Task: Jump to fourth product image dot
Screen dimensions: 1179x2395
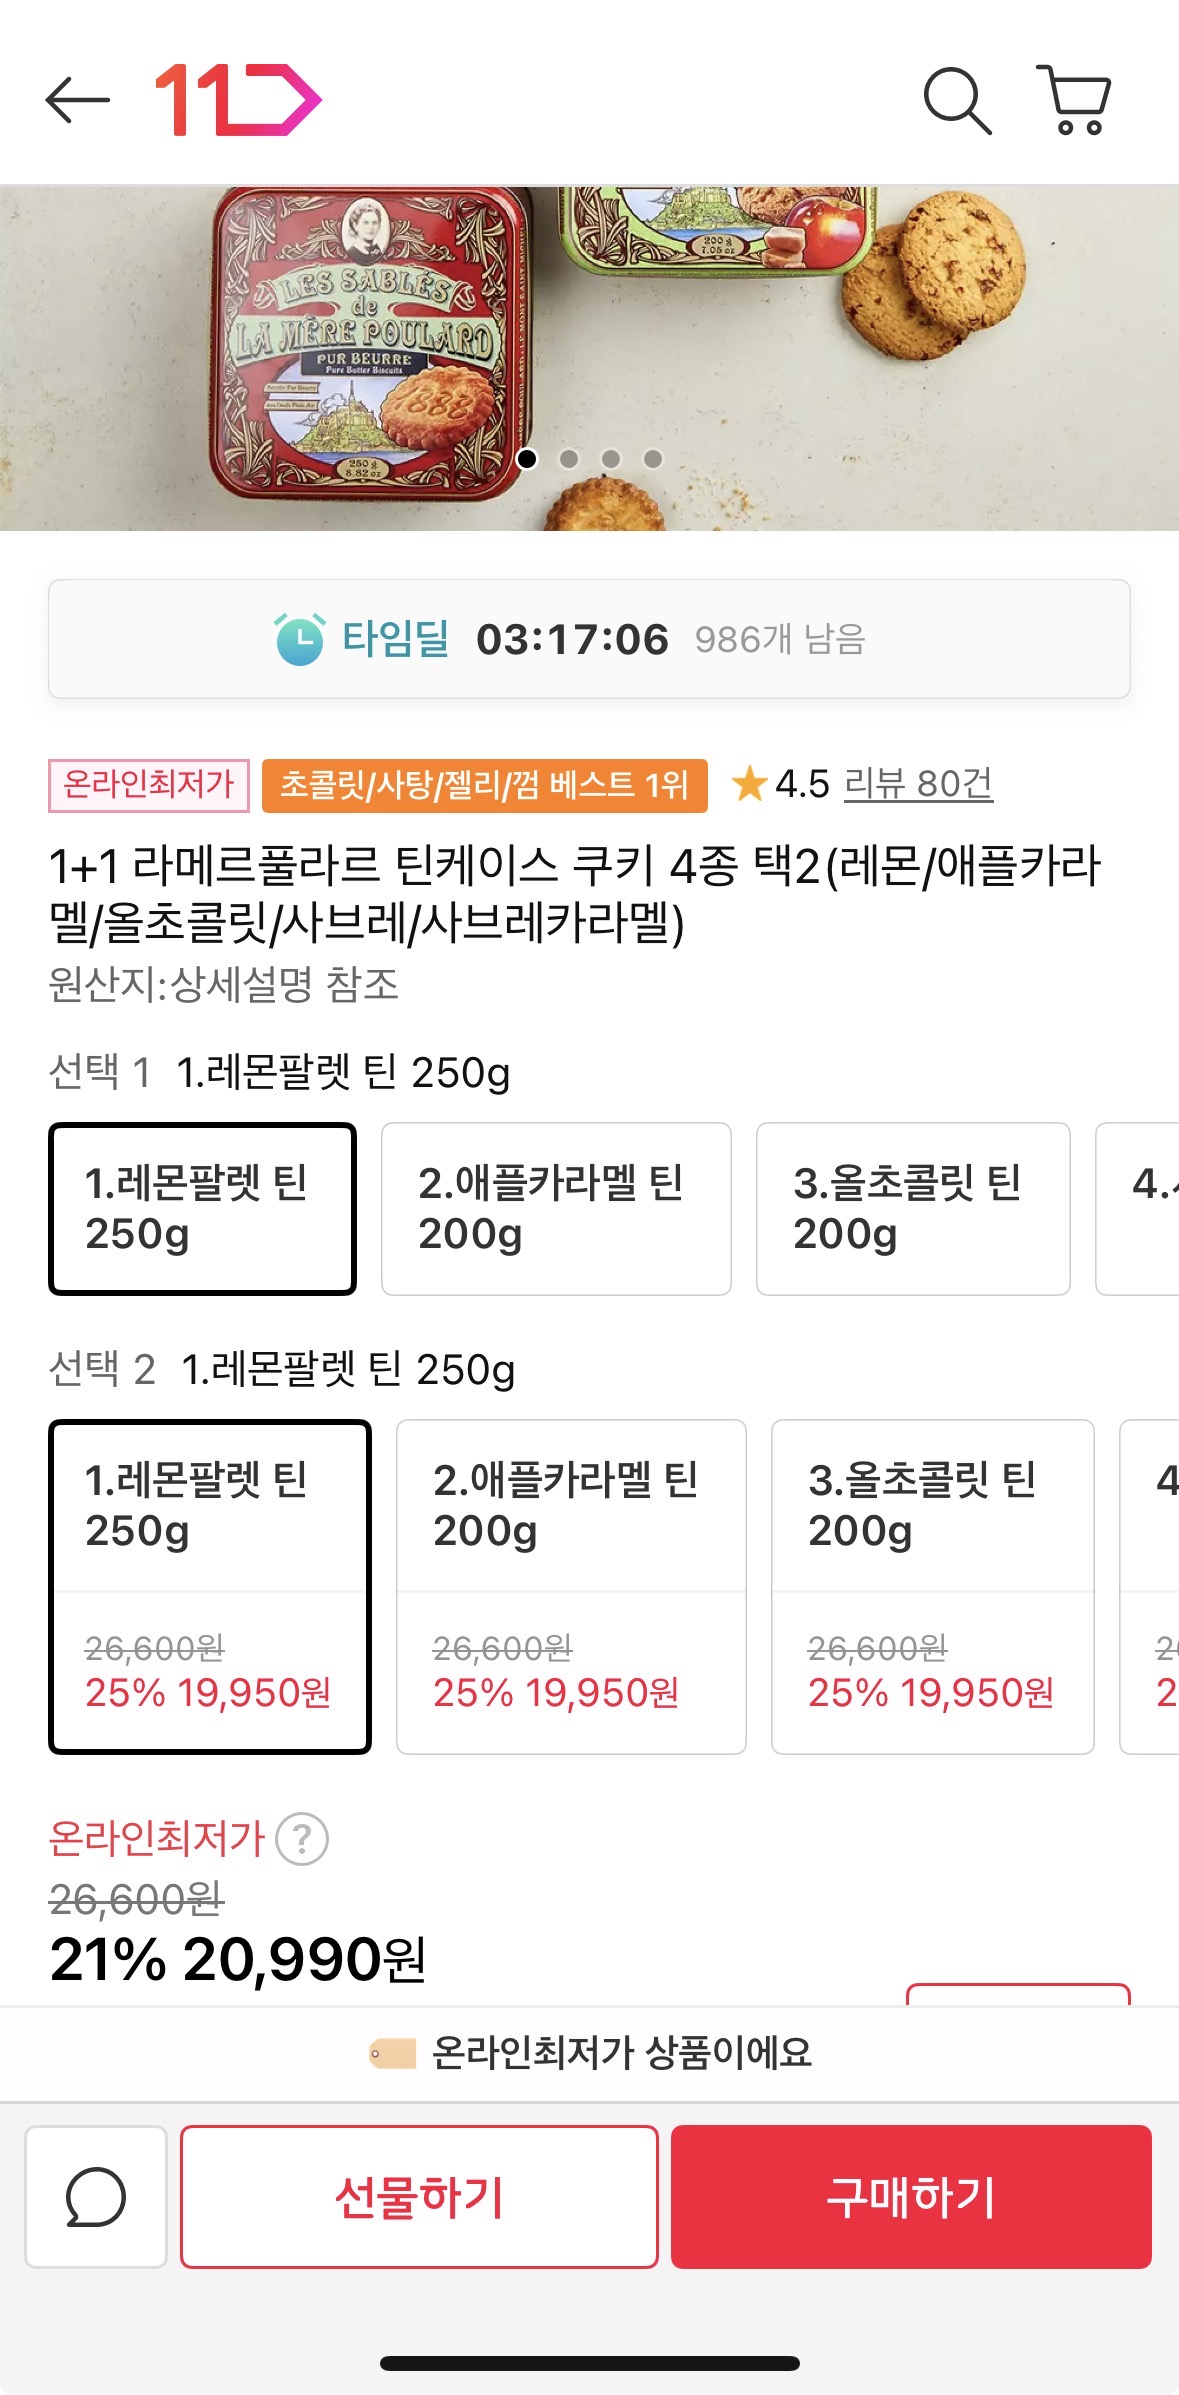Action: coord(653,459)
